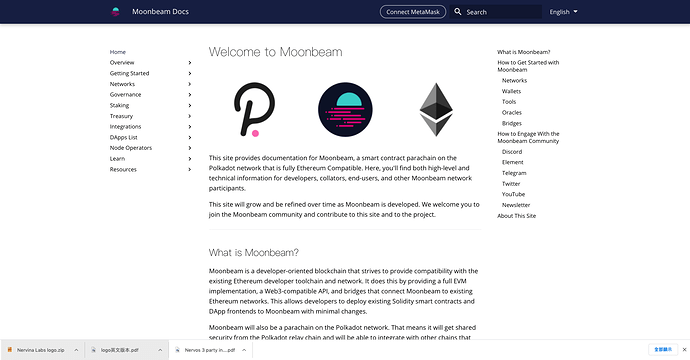
Task: Open the Moonbeam Docs title link
Action: point(160,12)
